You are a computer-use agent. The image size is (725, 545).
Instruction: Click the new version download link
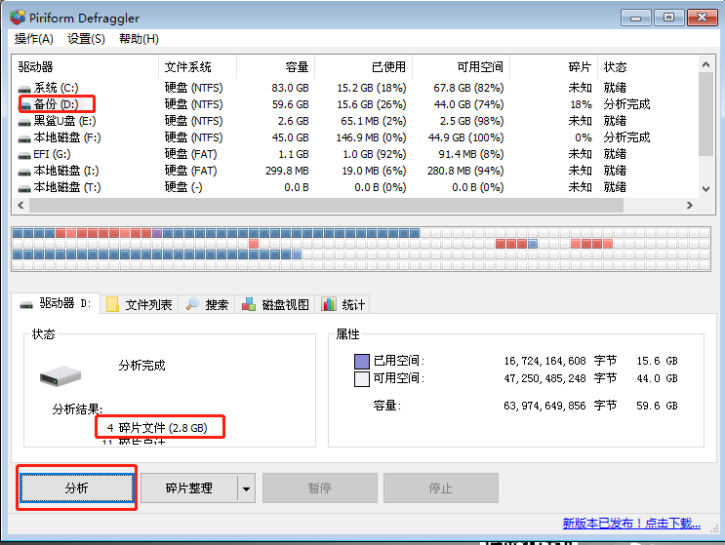tap(631, 523)
